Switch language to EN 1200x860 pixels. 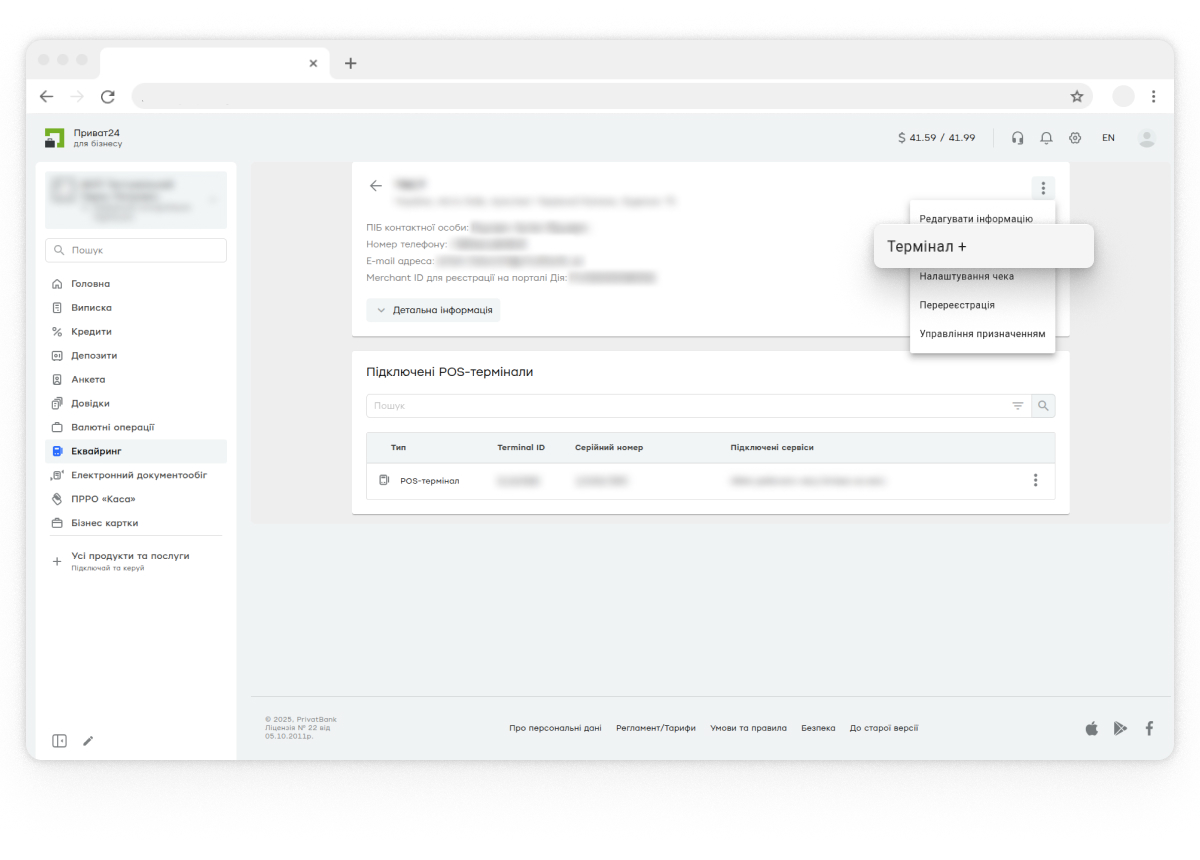[x=1108, y=138]
